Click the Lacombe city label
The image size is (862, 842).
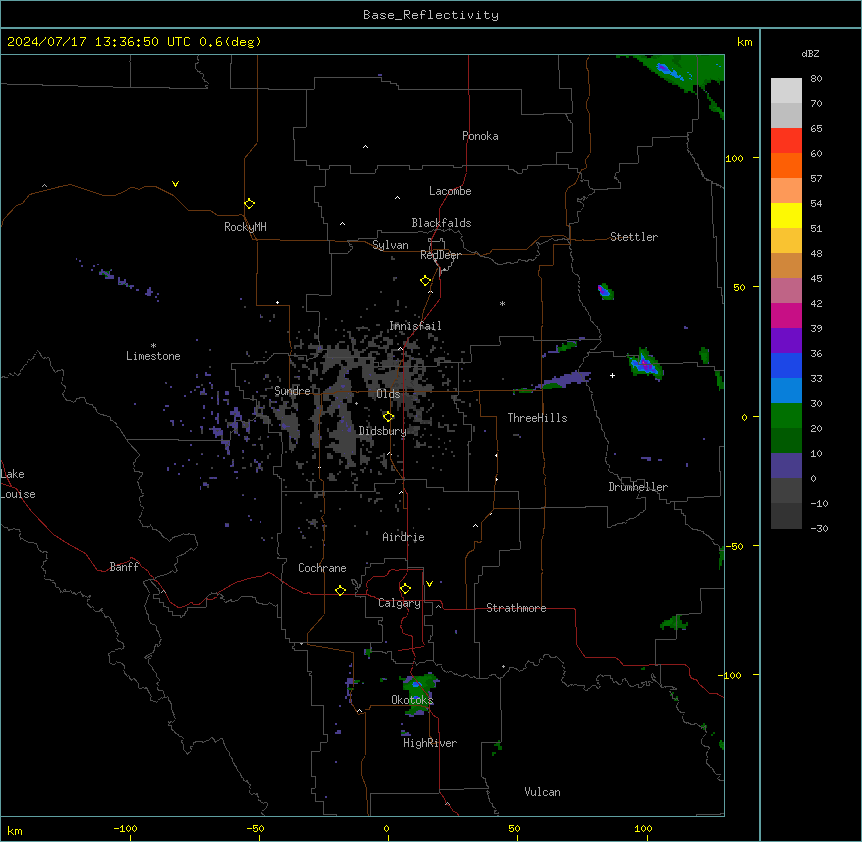coord(450,191)
